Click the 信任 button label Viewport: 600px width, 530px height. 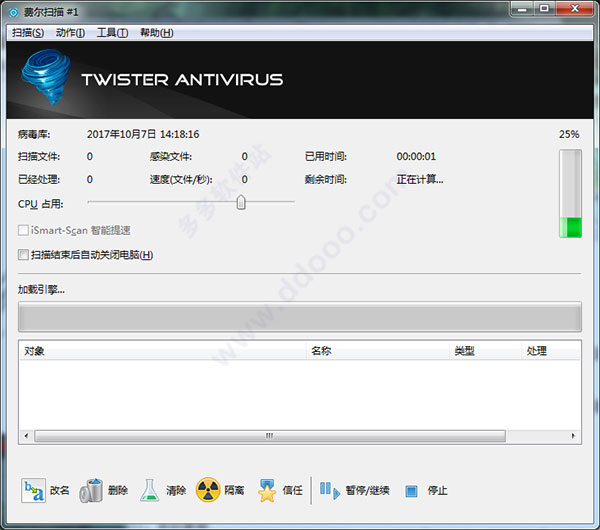293,490
